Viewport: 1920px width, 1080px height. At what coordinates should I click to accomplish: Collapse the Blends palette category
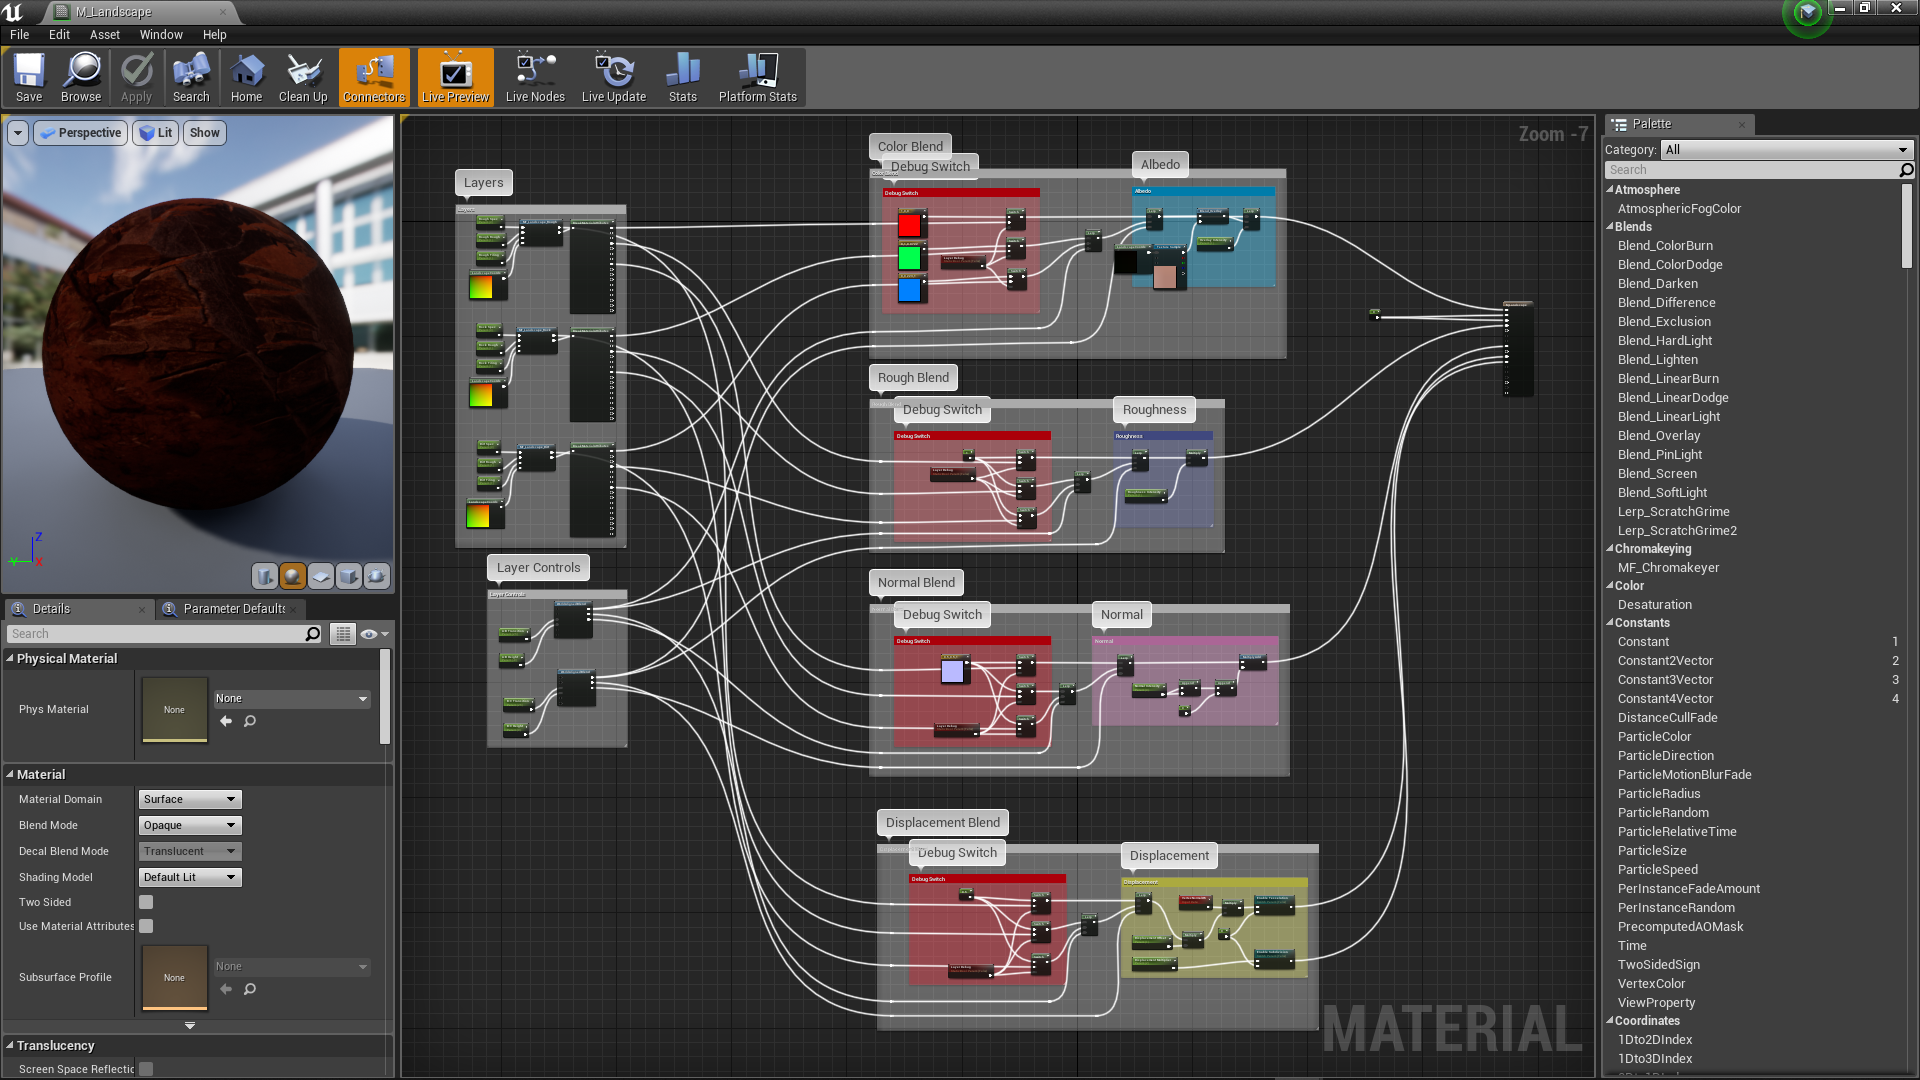point(1610,227)
